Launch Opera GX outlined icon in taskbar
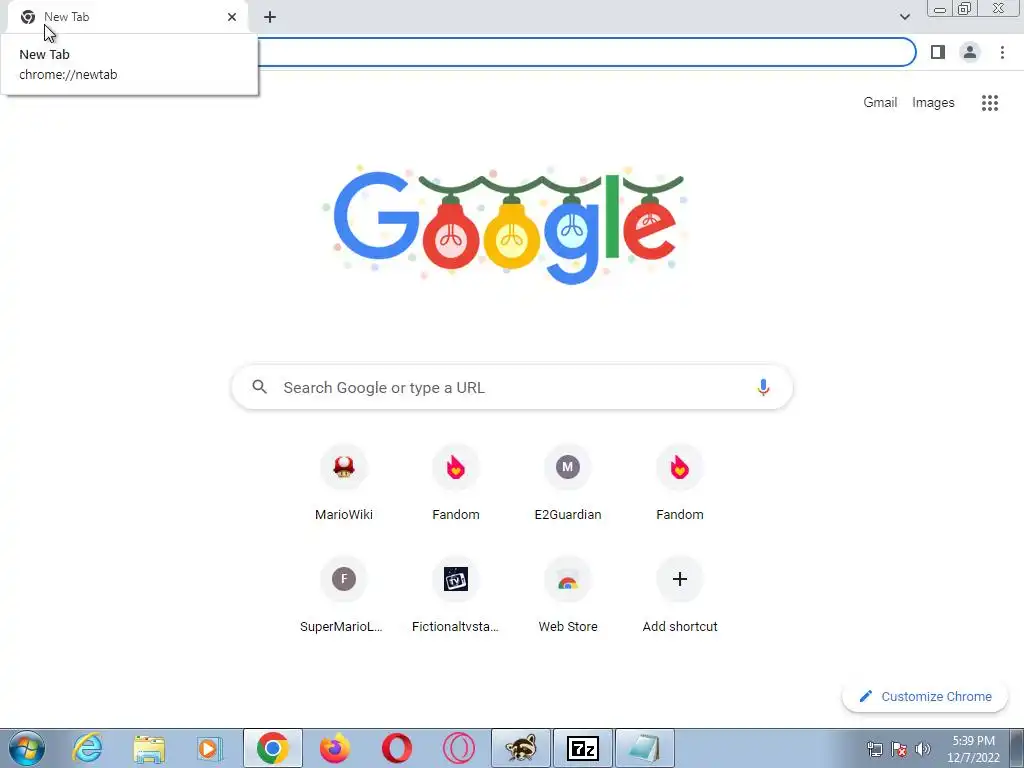The height and width of the screenshot is (768, 1024). (458, 748)
